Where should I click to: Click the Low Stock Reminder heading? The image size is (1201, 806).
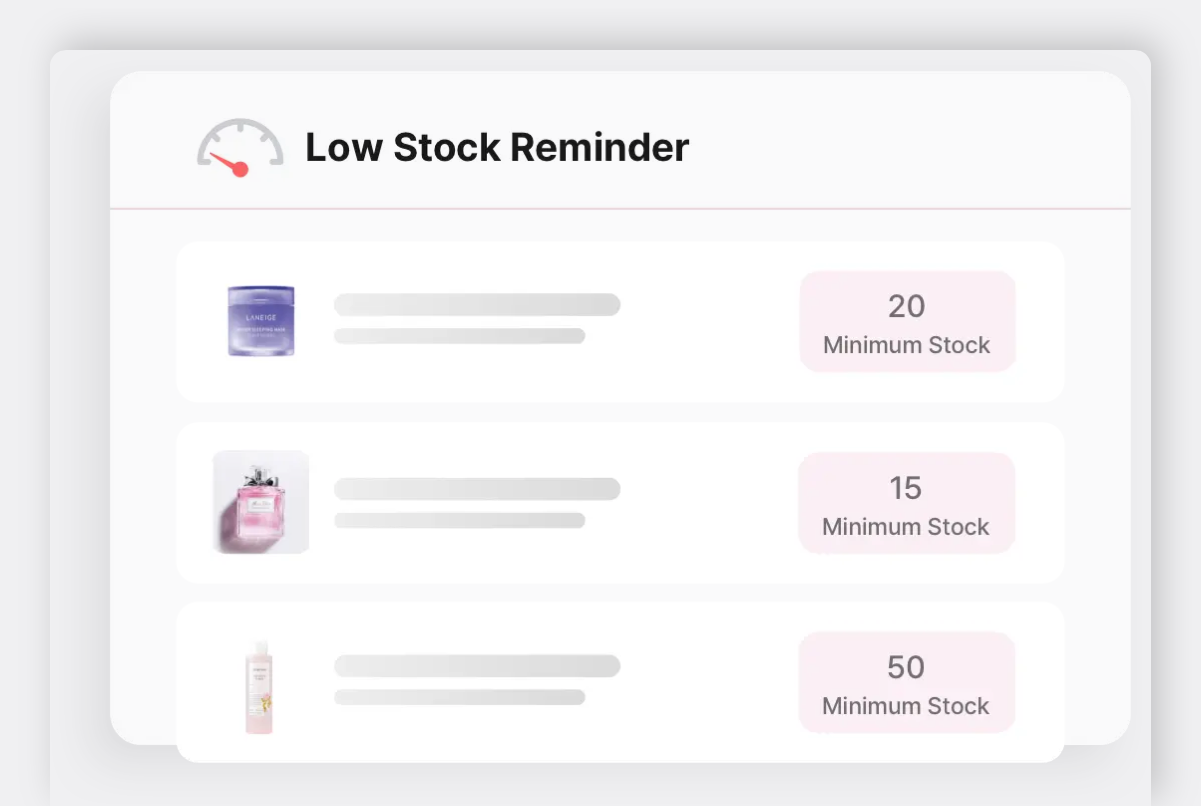[496, 148]
